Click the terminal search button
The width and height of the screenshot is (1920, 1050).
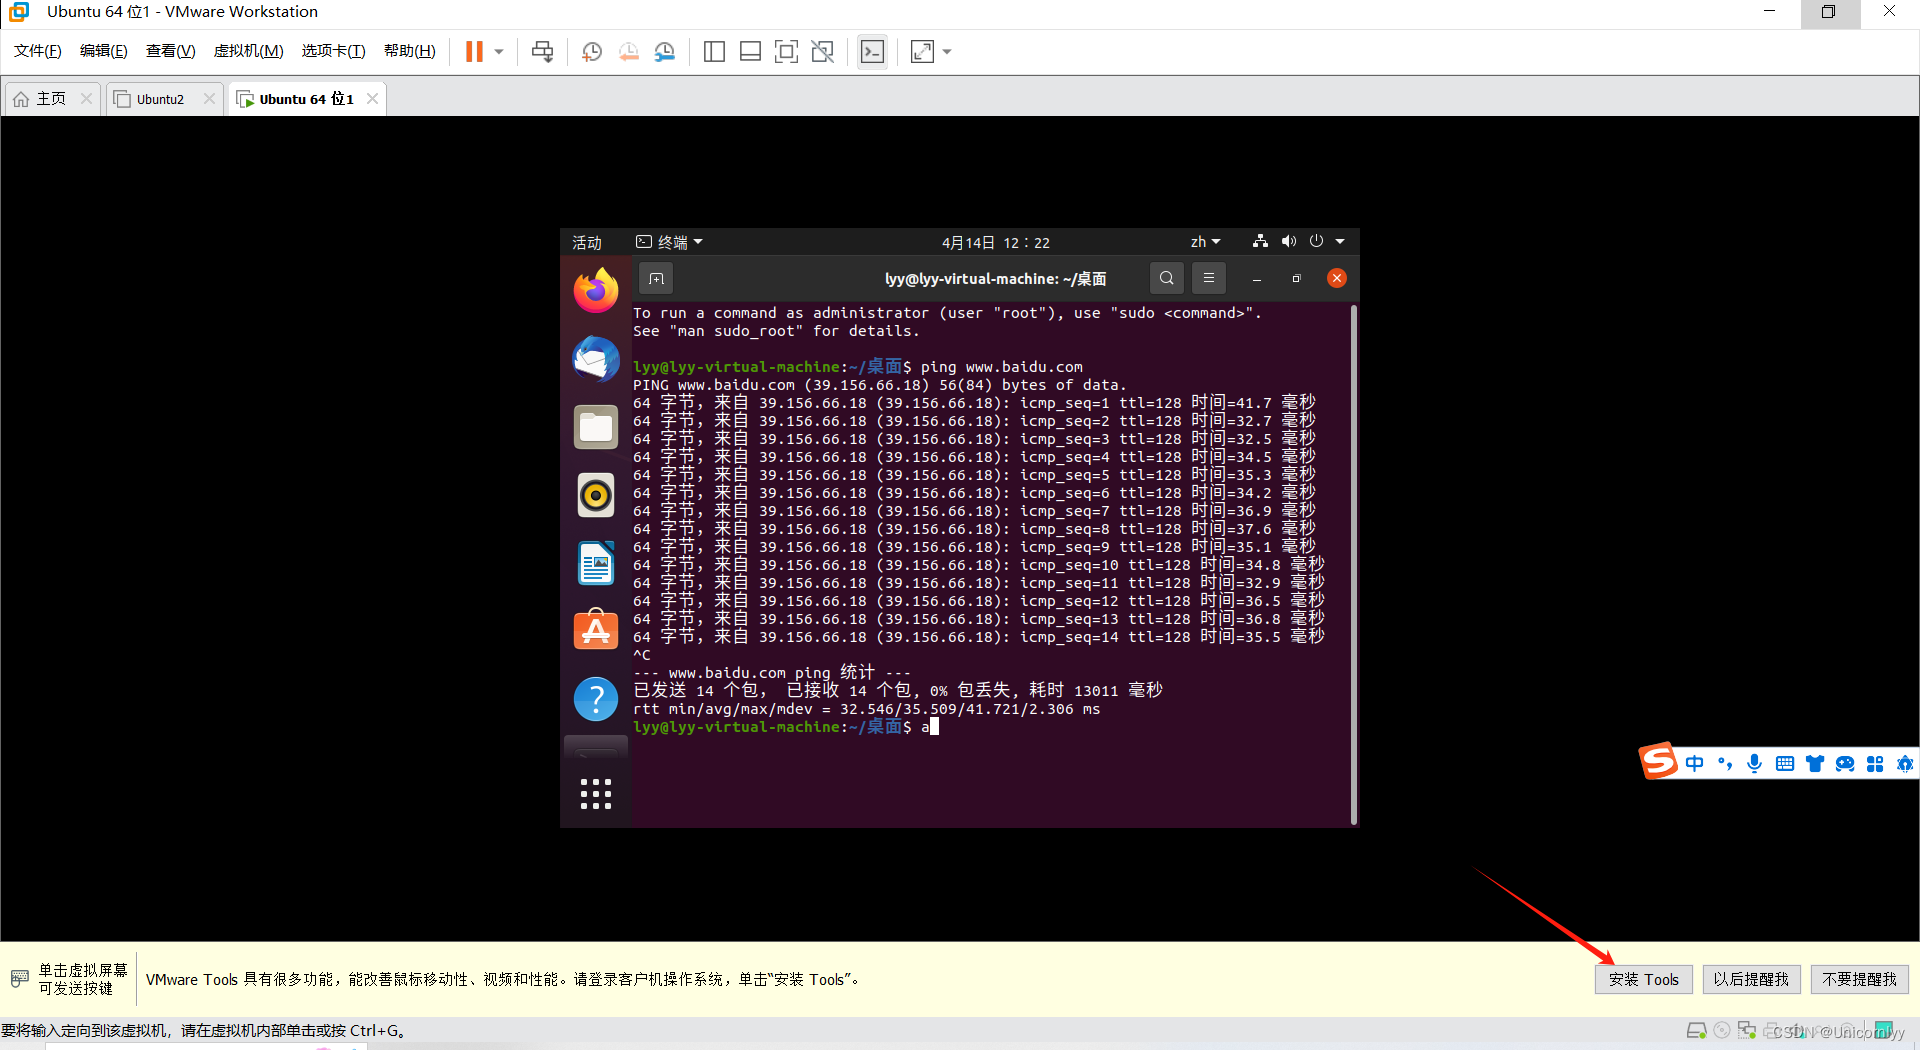1167,278
